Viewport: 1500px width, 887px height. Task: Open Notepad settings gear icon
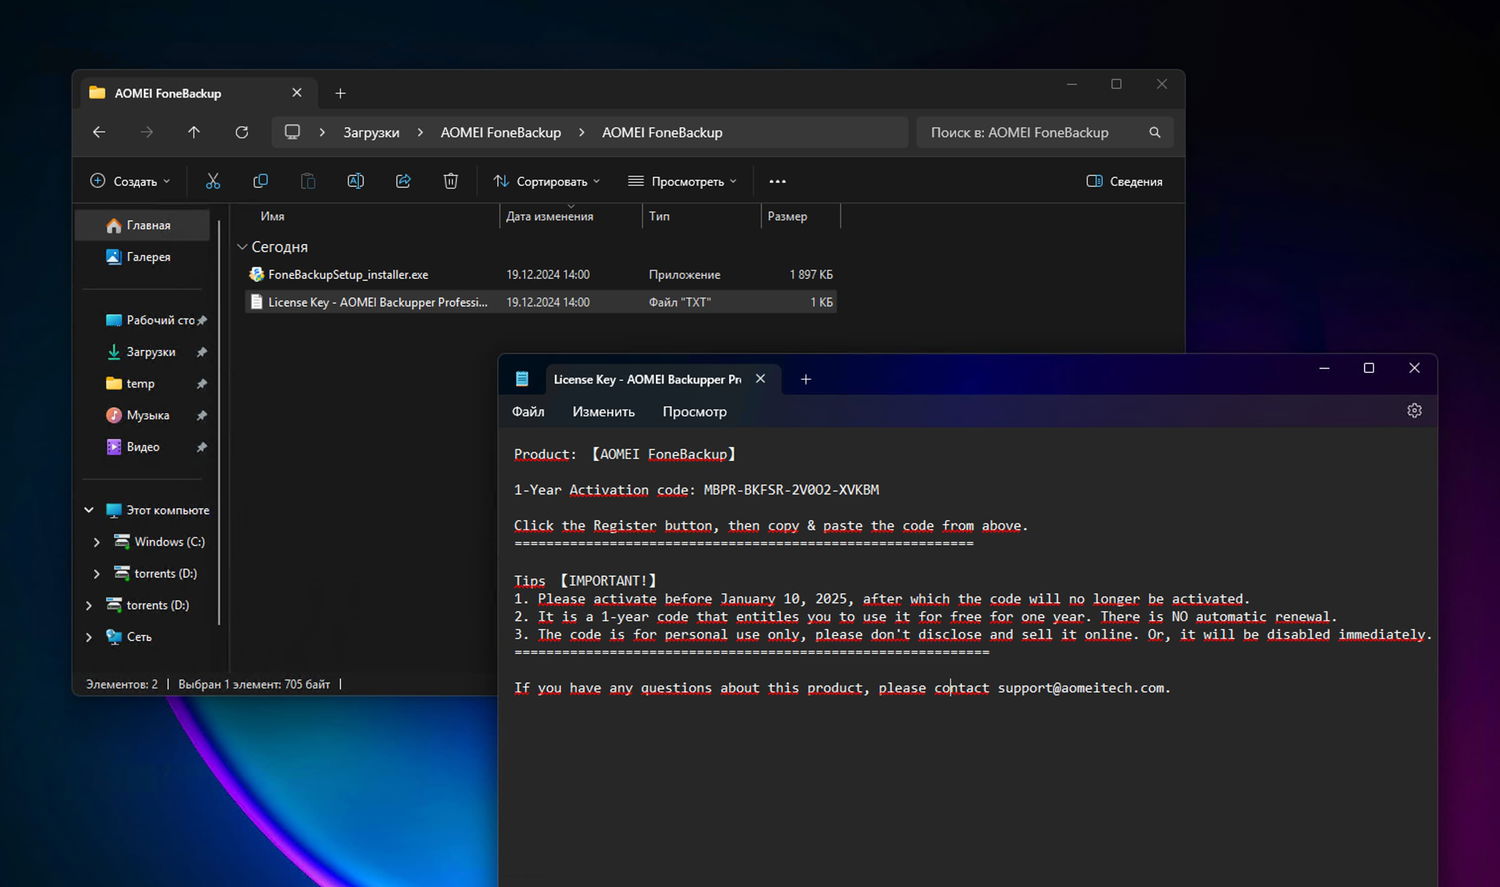[x=1414, y=411]
